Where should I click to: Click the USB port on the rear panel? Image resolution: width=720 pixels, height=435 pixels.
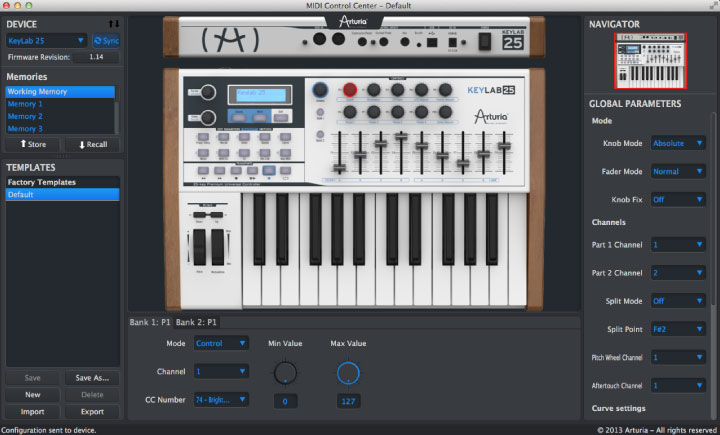432,42
